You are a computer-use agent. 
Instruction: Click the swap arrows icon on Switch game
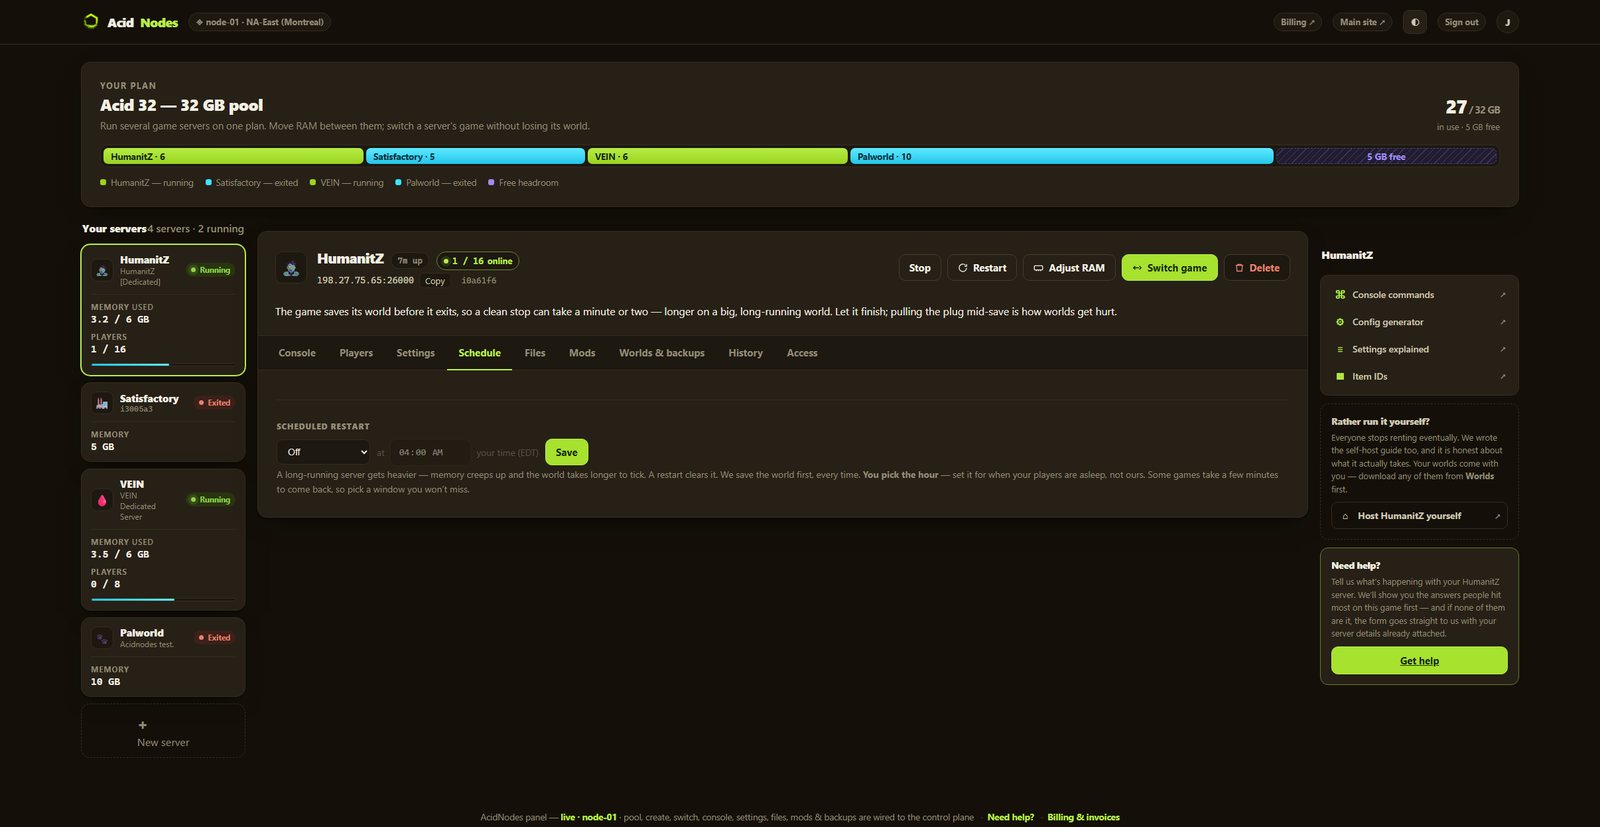(x=1137, y=268)
